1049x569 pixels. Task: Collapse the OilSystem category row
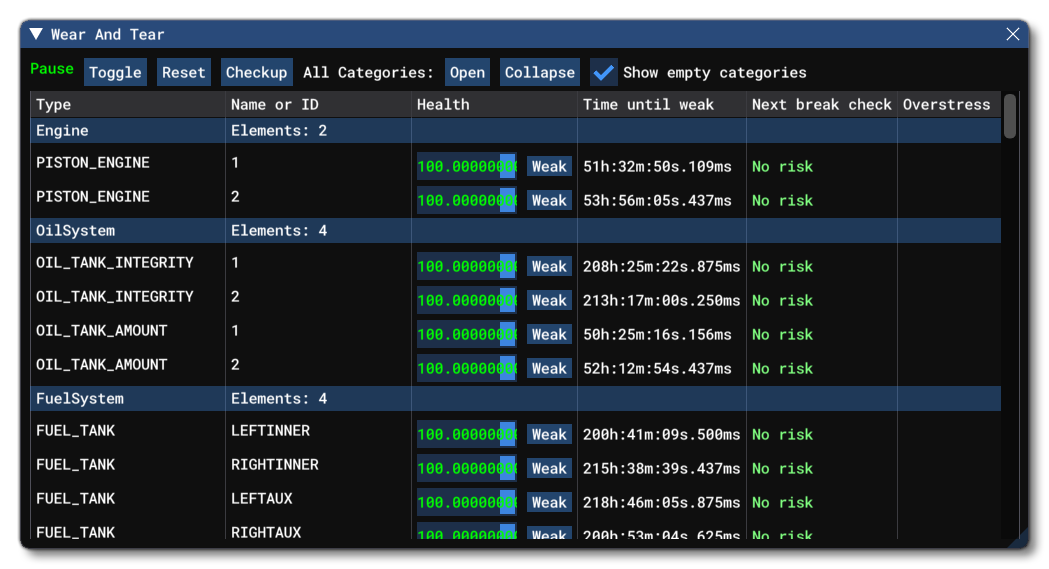75,231
